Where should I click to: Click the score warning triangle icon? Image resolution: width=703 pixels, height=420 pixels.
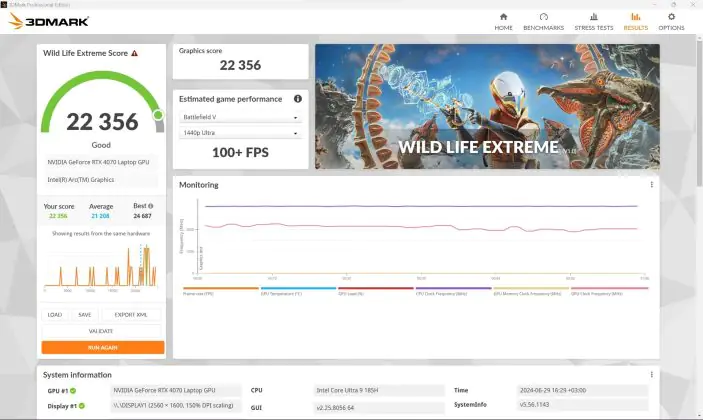coord(135,53)
